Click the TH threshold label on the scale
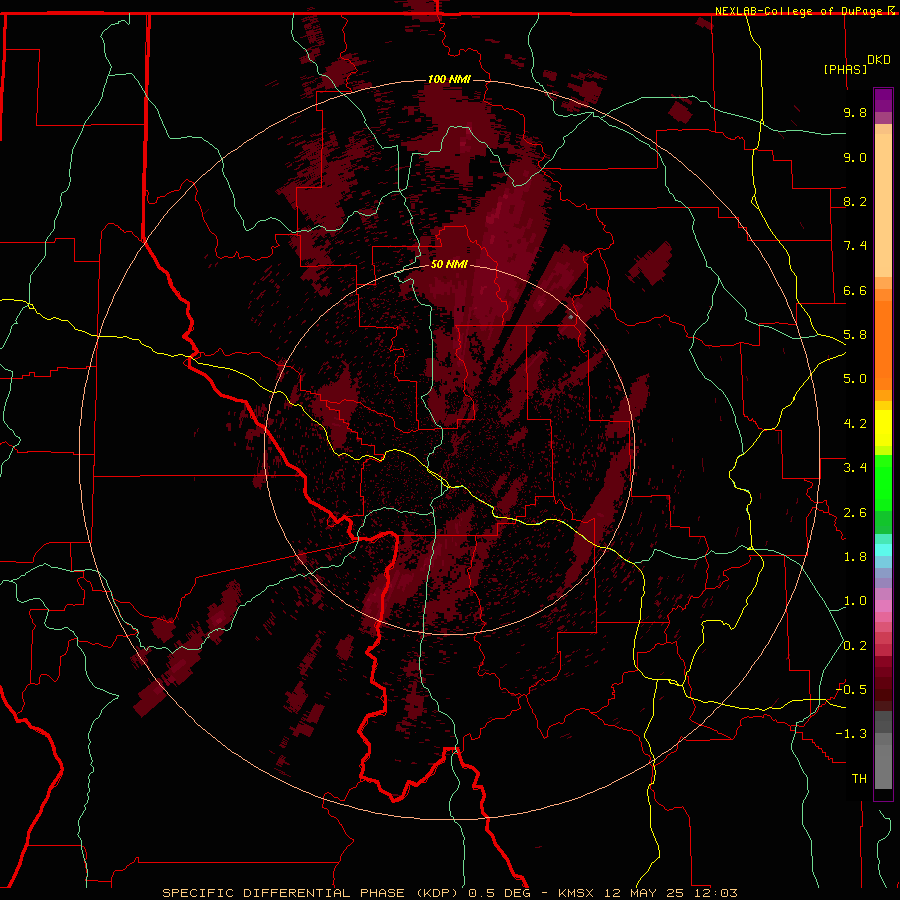Screen dimensions: 900x900 tap(859, 779)
